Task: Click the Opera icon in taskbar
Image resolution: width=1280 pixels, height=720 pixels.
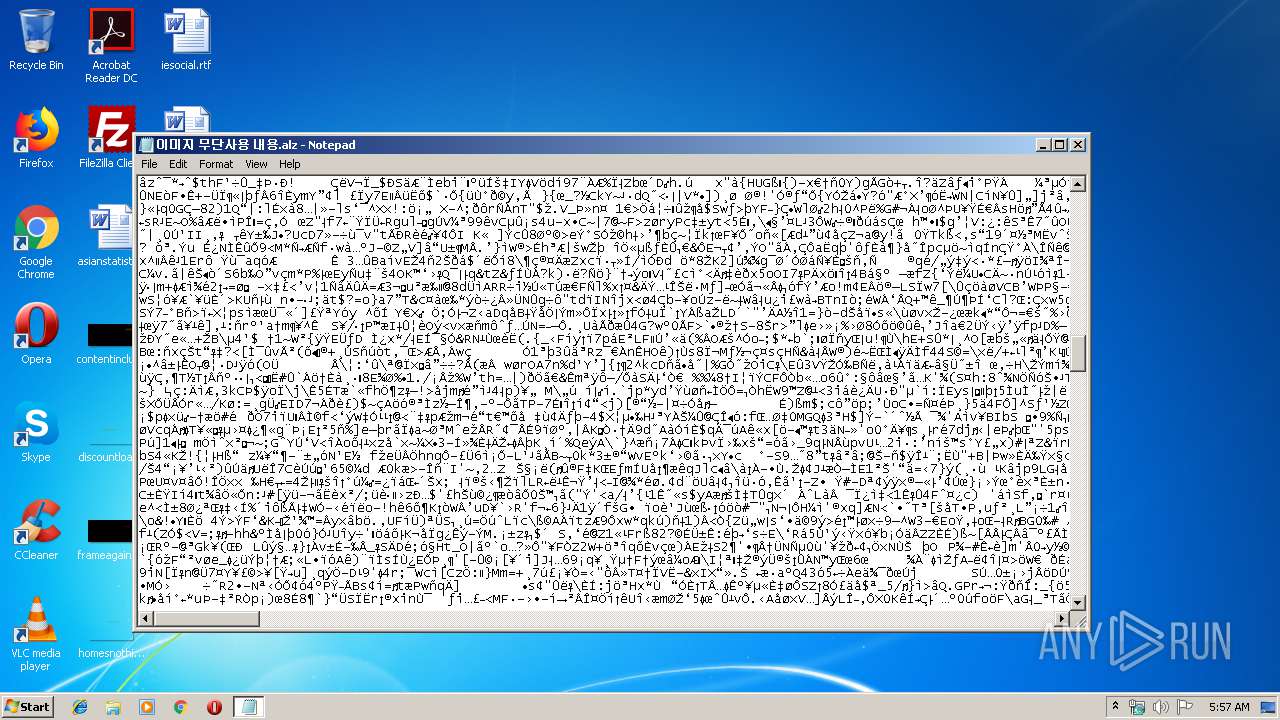Action: coord(214,707)
